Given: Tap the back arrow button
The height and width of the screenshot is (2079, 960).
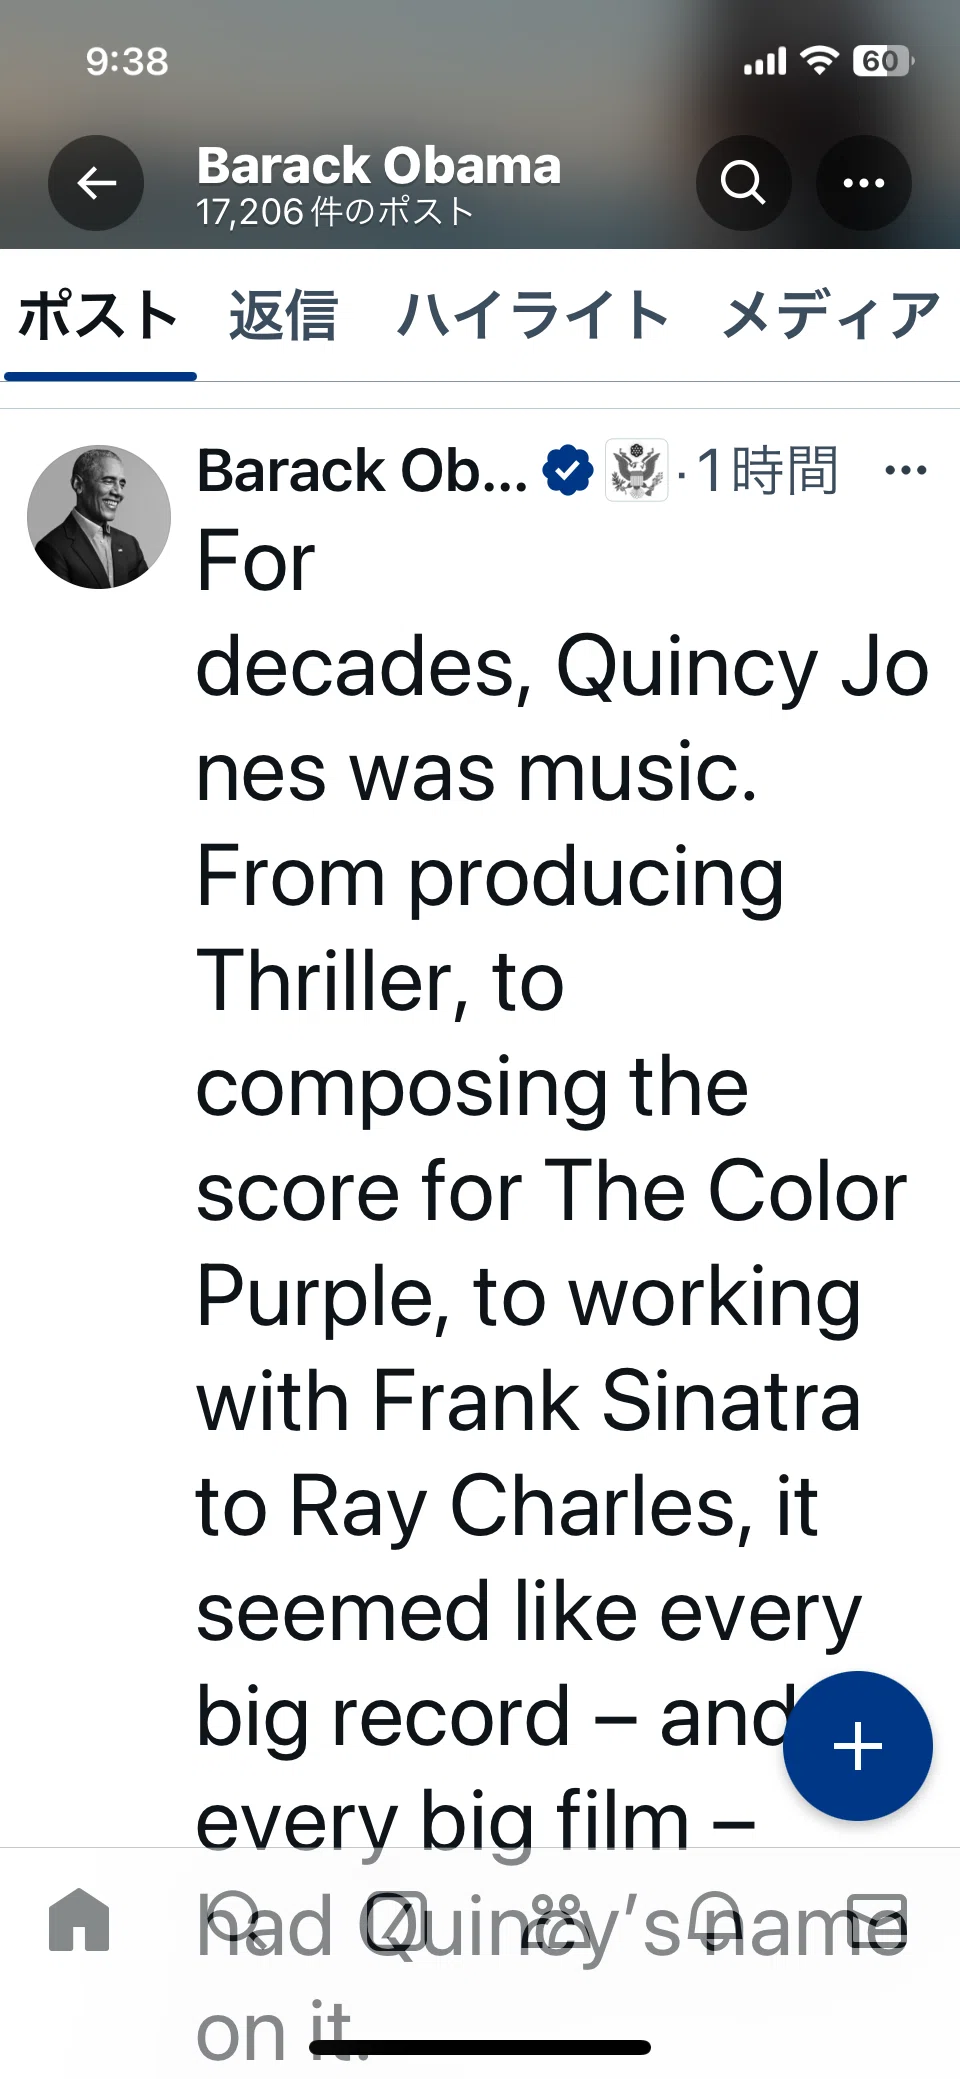Looking at the screenshot, I should (96, 183).
